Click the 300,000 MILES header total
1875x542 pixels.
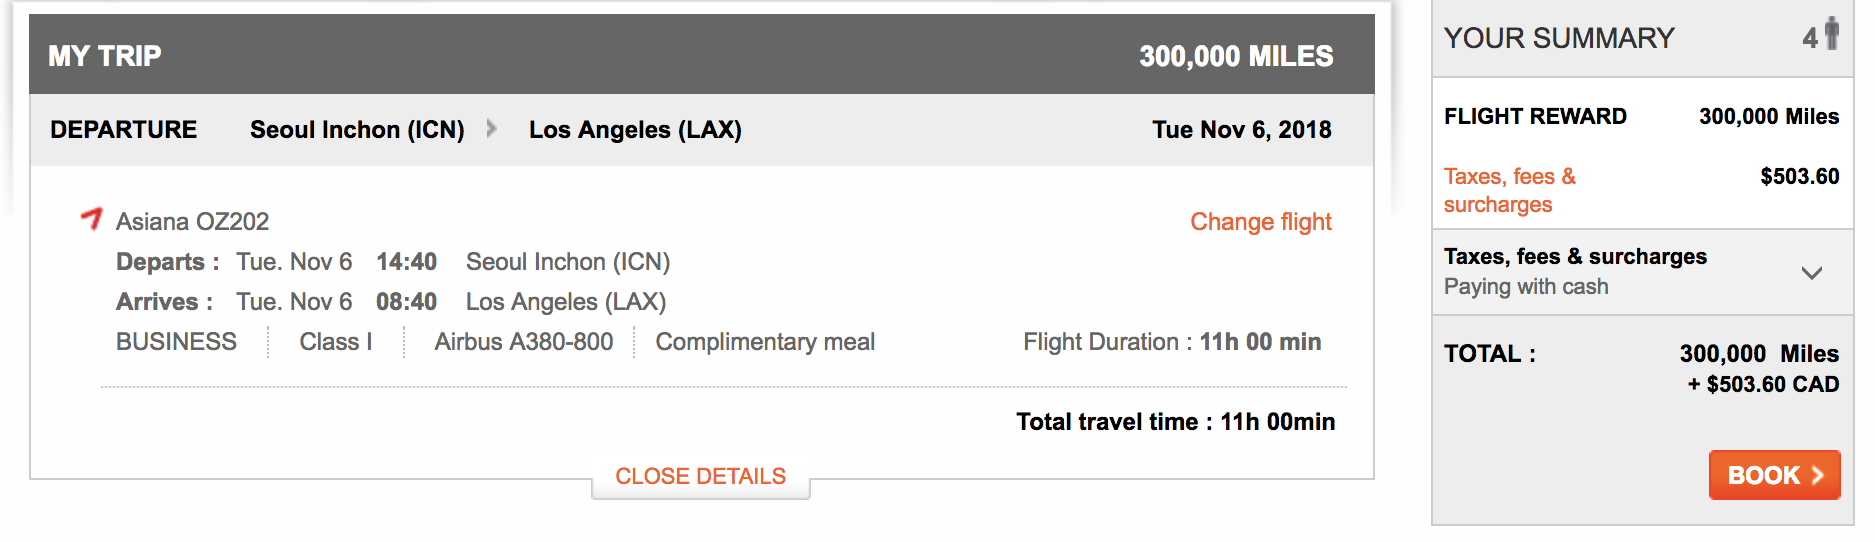click(1236, 56)
